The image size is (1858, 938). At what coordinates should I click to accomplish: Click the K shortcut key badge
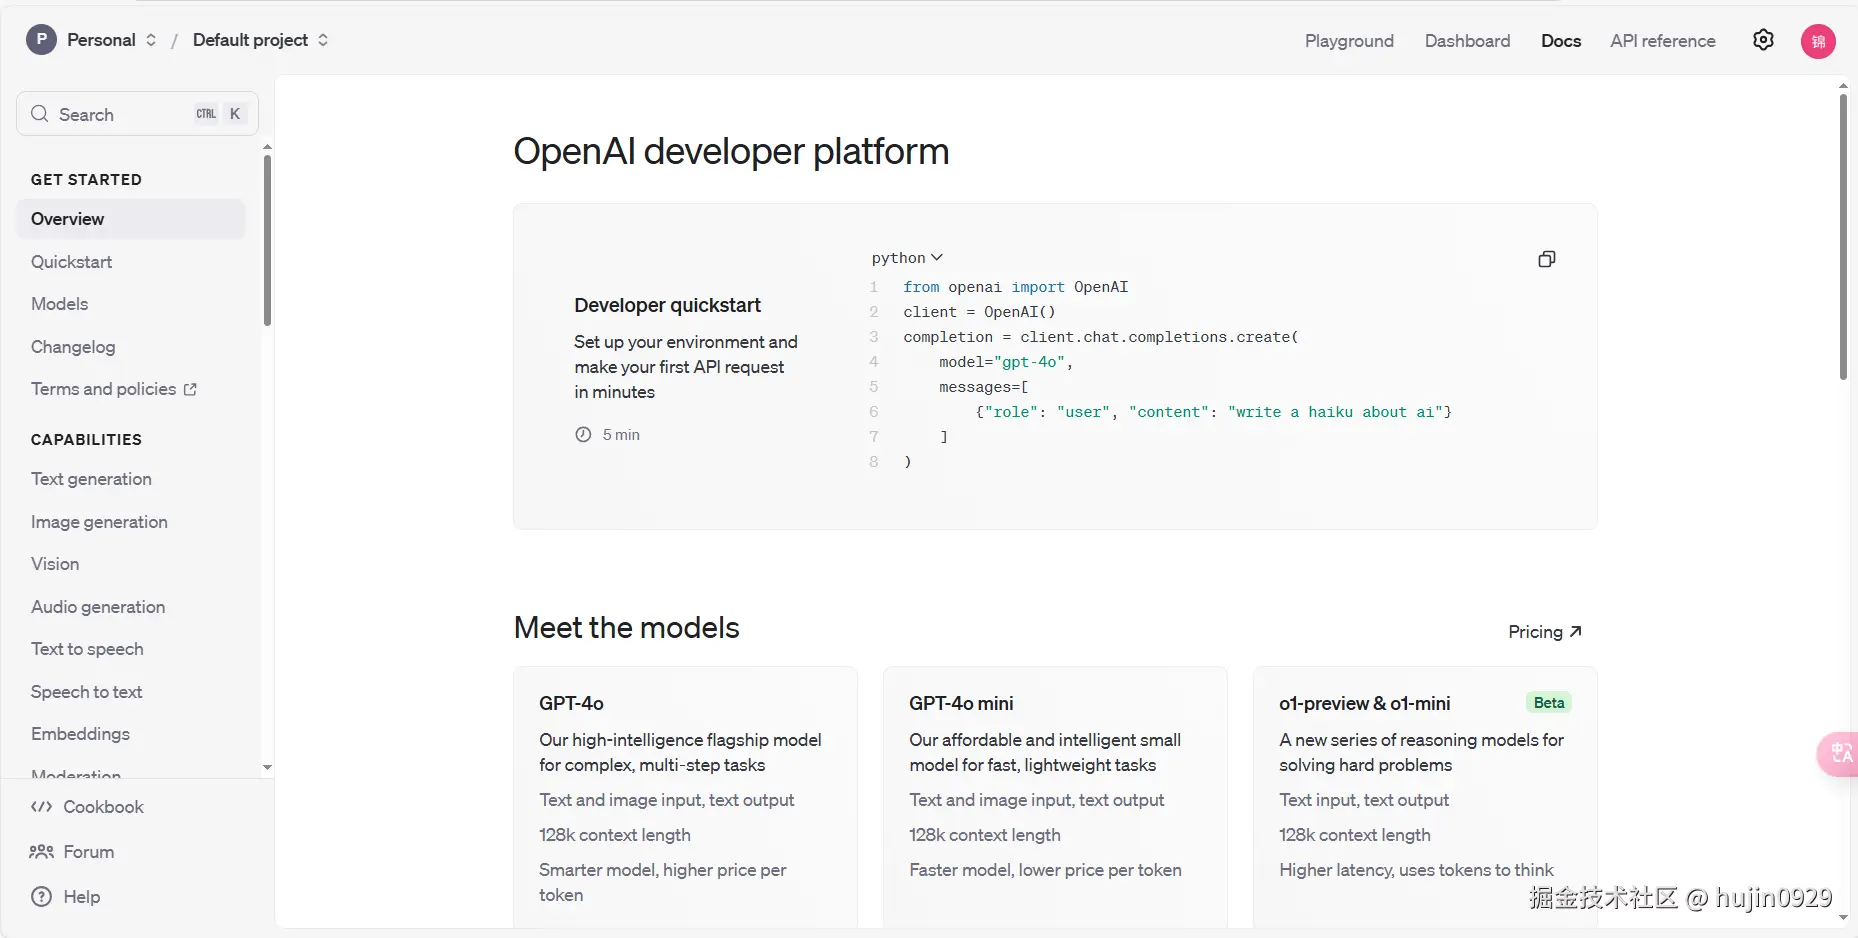(x=235, y=114)
